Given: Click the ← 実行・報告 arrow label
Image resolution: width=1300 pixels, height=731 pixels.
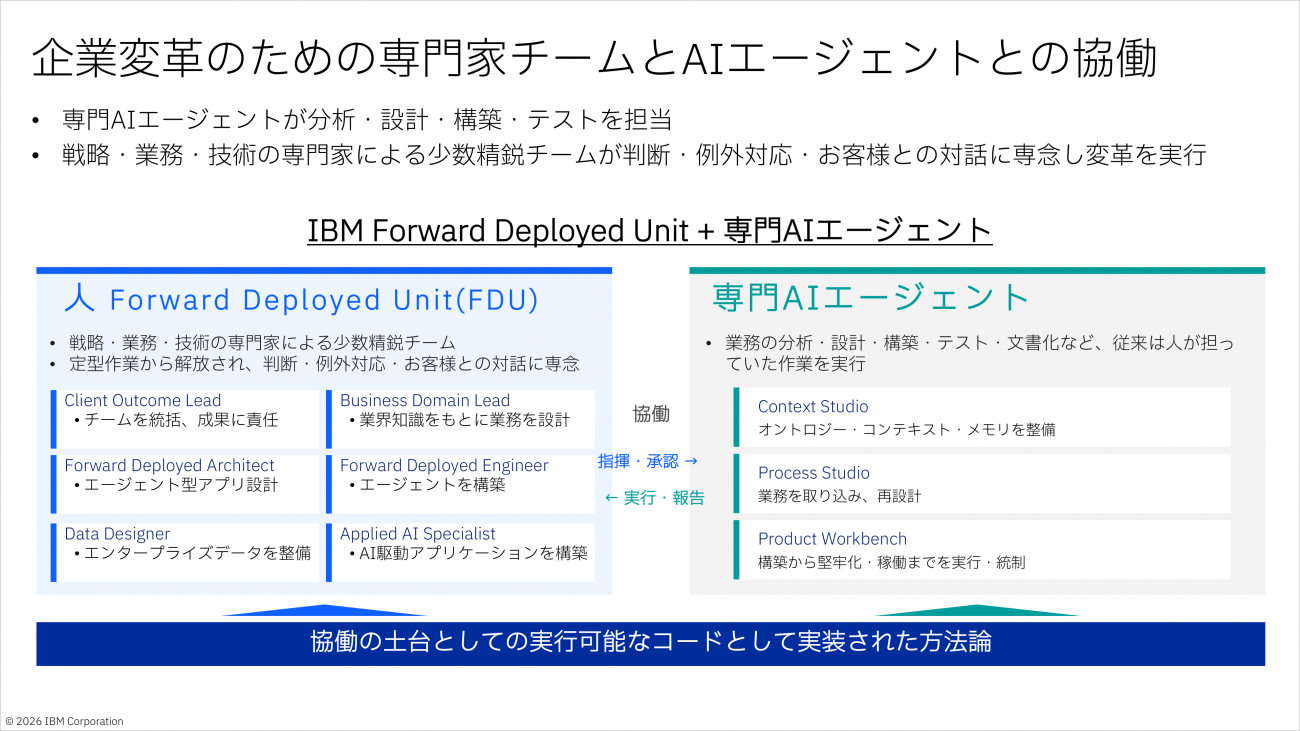Looking at the screenshot, I should (655, 498).
